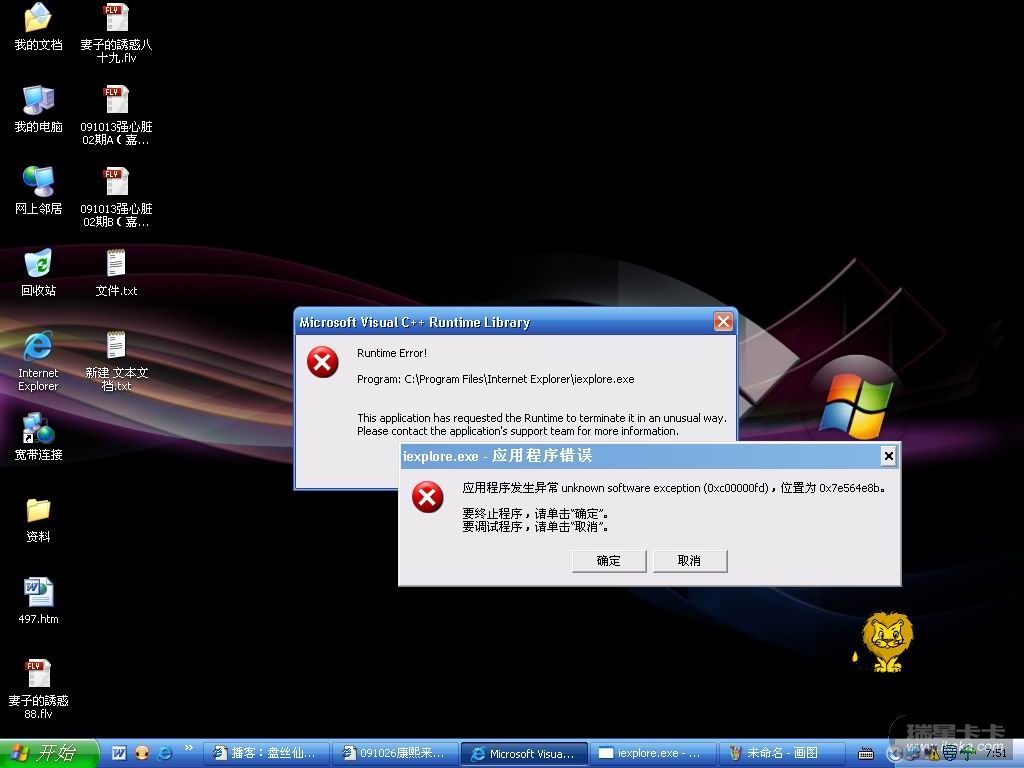Click the Runtime Error! message text
Image resolution: width=1024 pixels, height=768 pixels.
coord(392,353)
